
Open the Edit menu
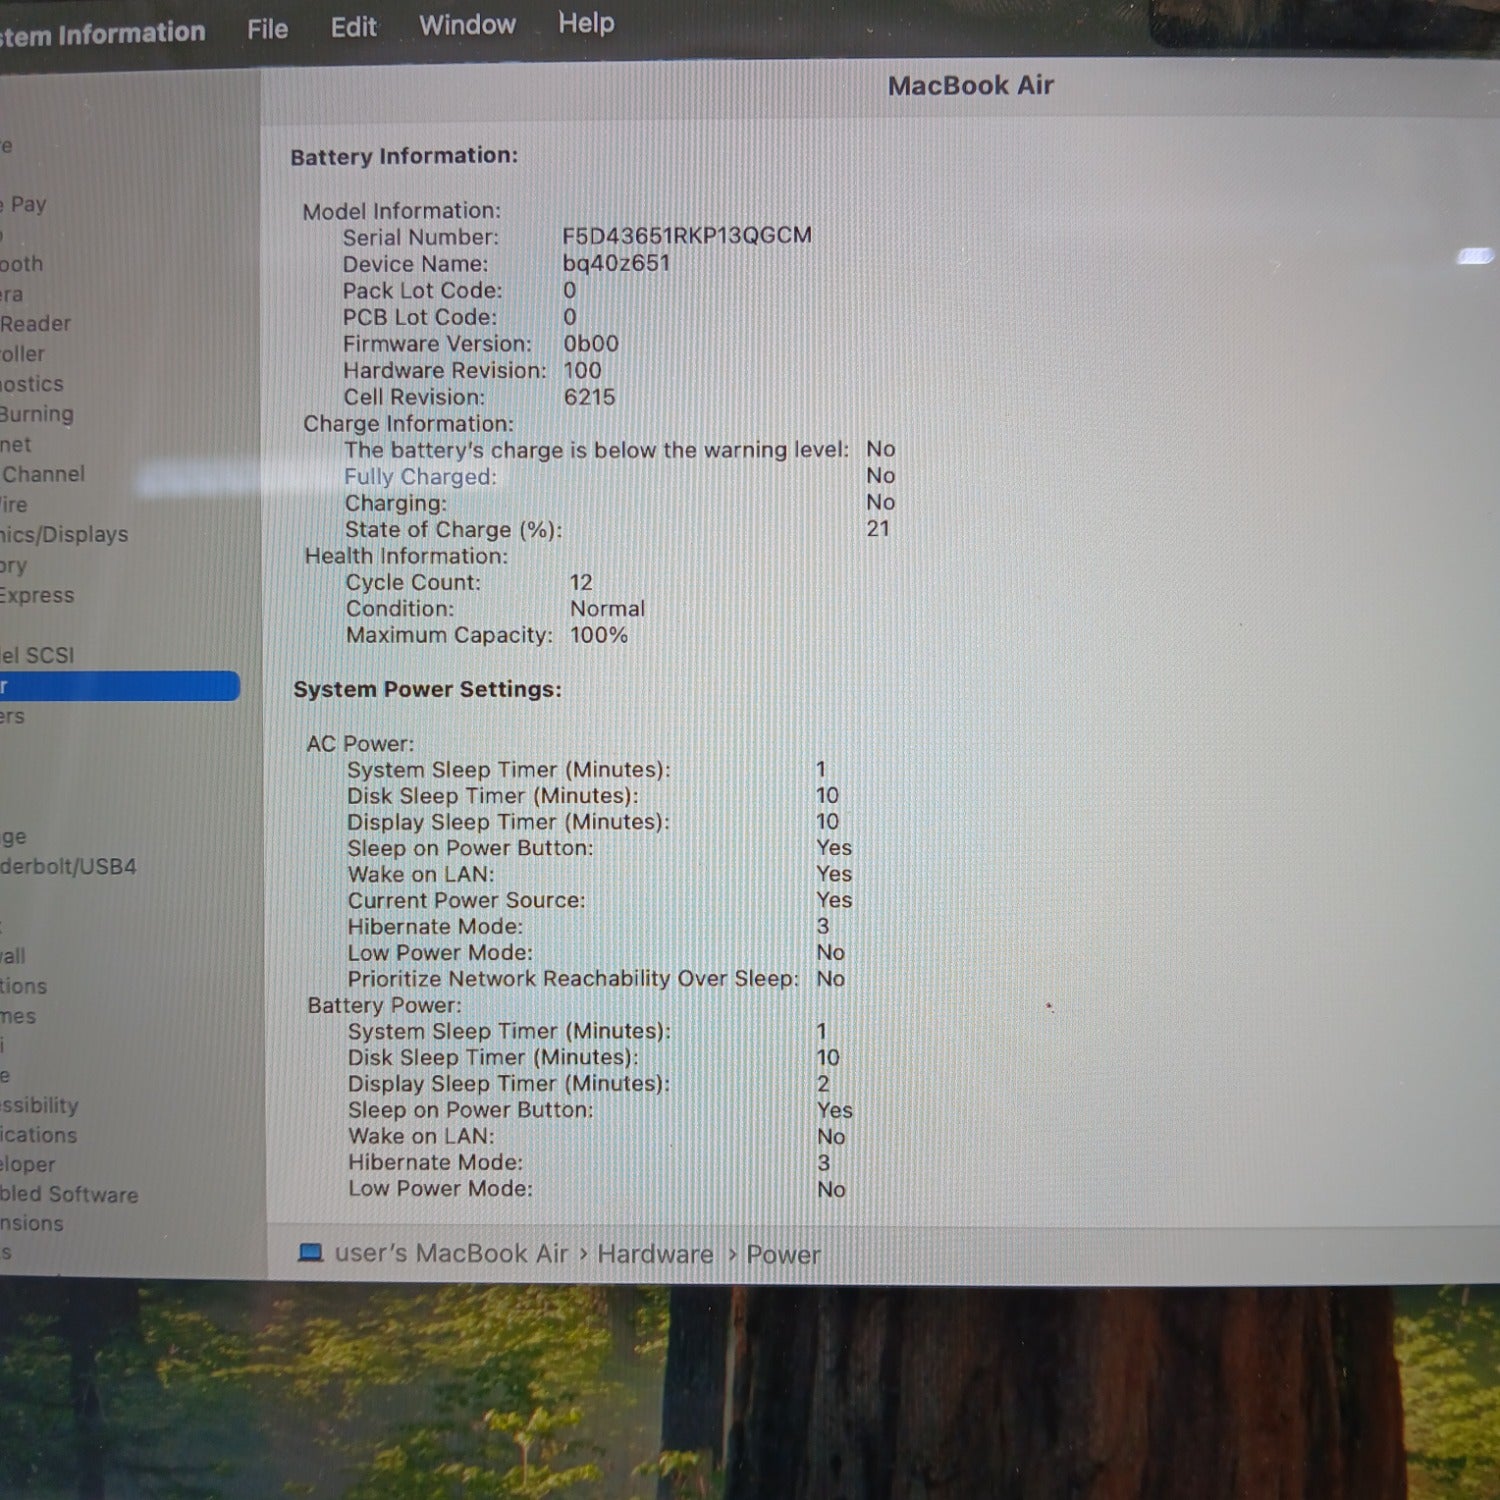click(353, 27)
